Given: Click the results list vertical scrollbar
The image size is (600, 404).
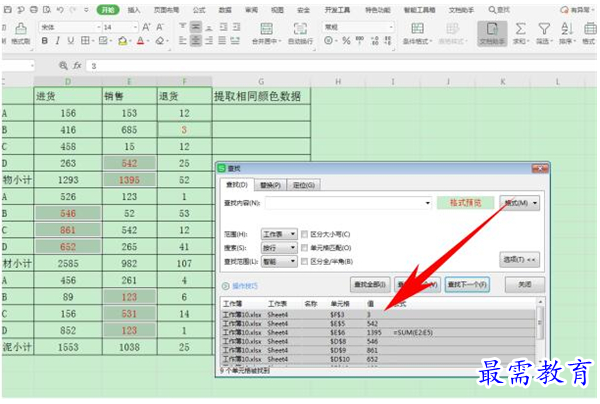Looking at the screenshot, I should coord(540,331).
